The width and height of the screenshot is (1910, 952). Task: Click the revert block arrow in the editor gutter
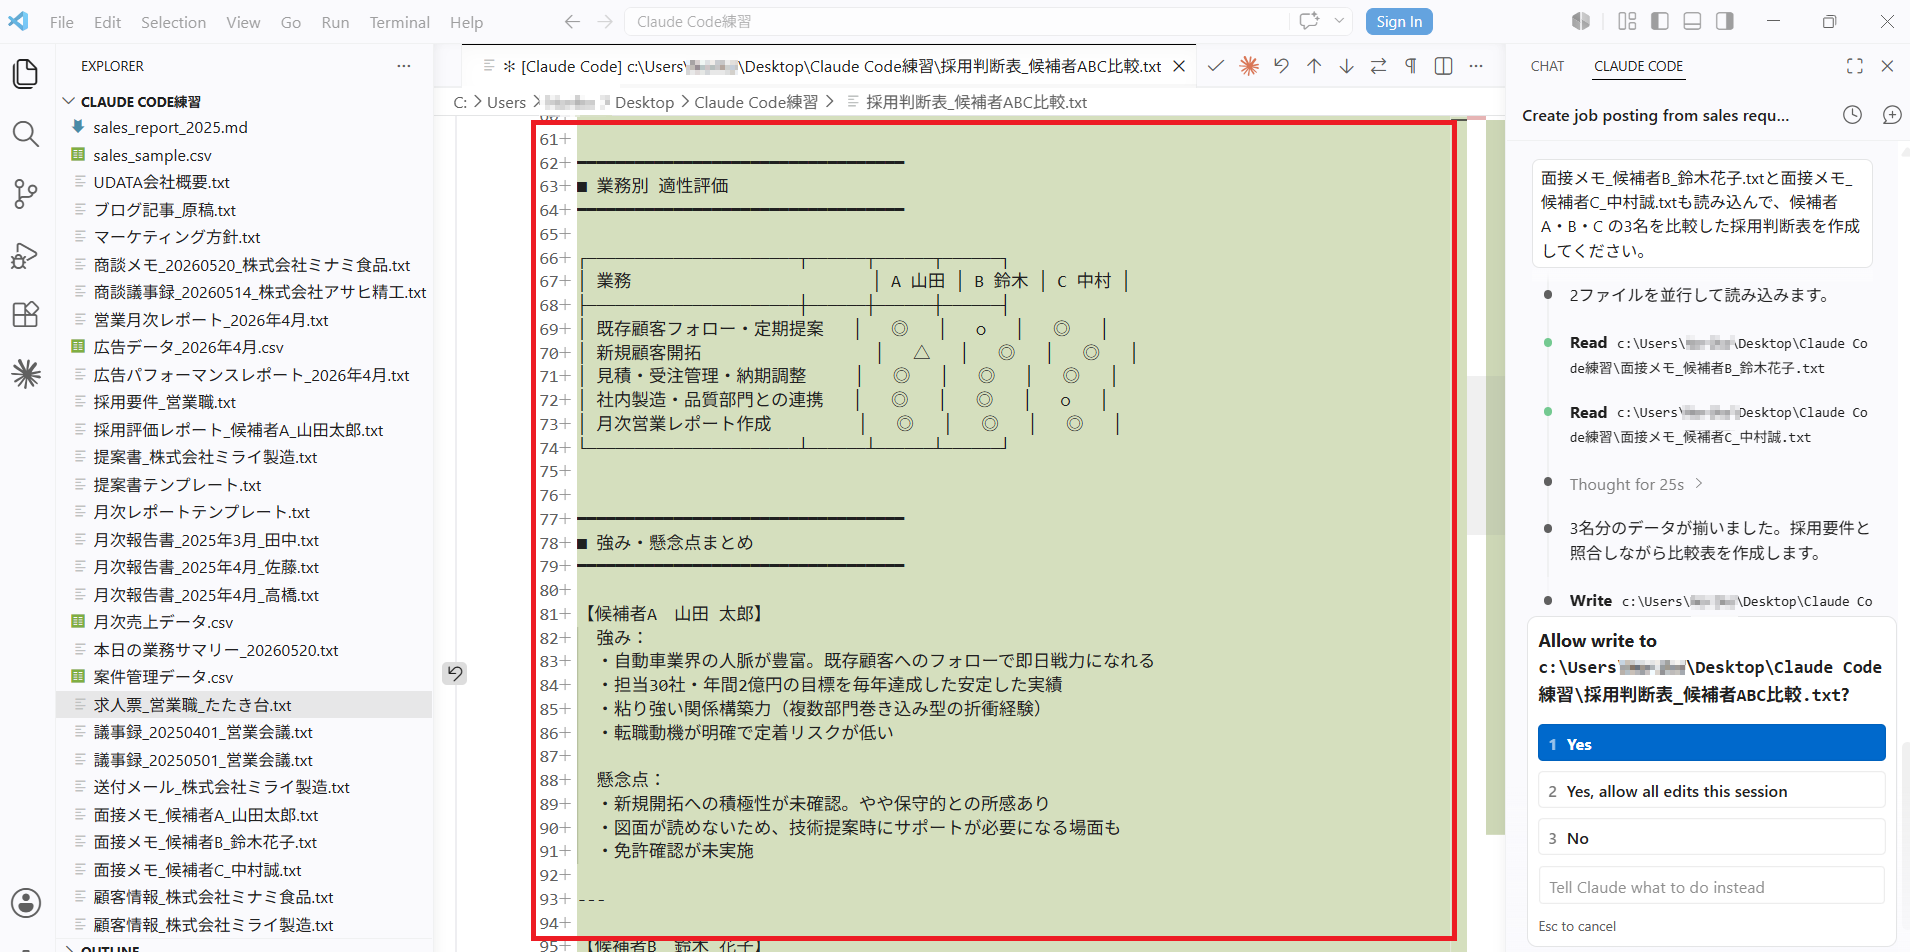point(455,673)
